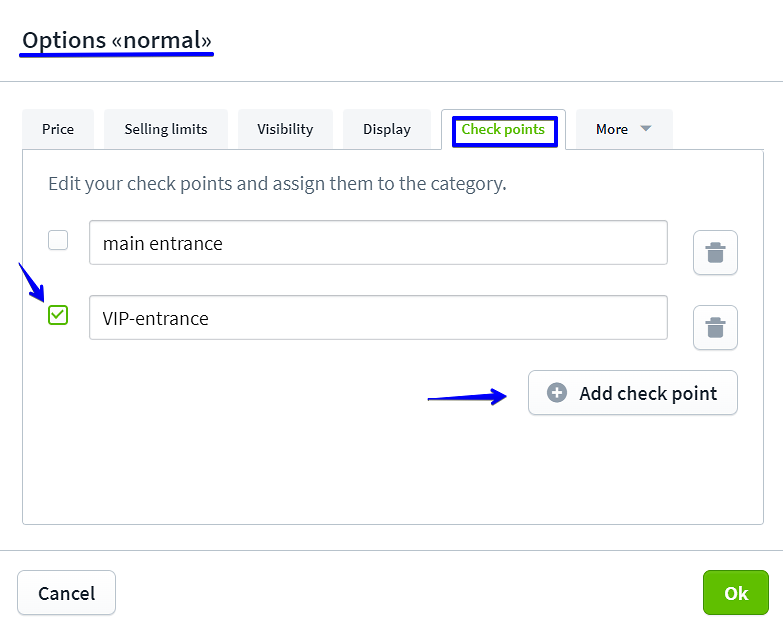The width and height of the screenshot is (783, 632).
Task: Click into the VIP-entrance text field
Action: pos(378,318)
